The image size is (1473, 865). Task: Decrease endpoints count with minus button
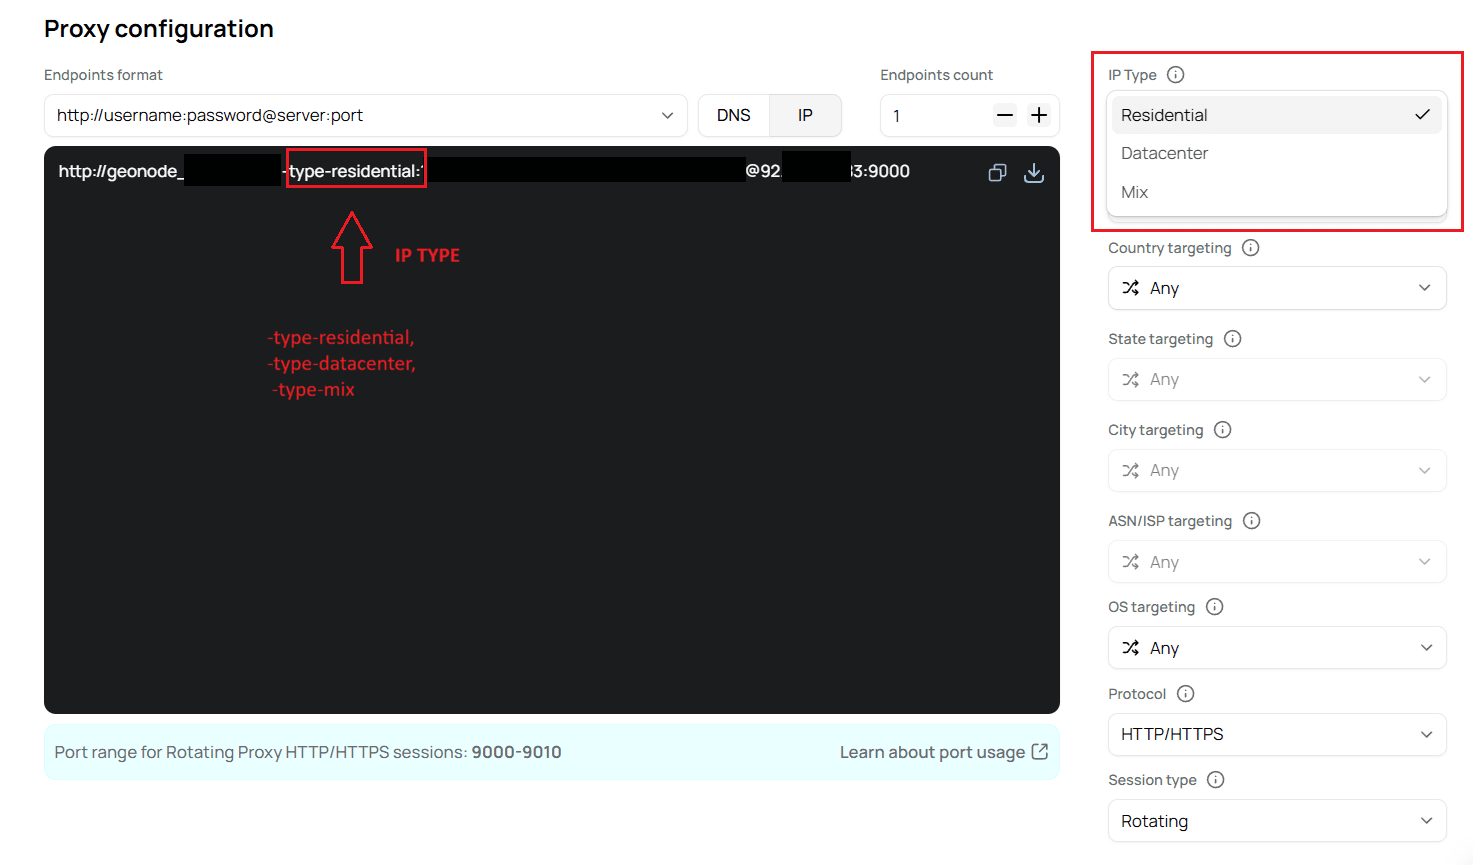pos(1005,115)
